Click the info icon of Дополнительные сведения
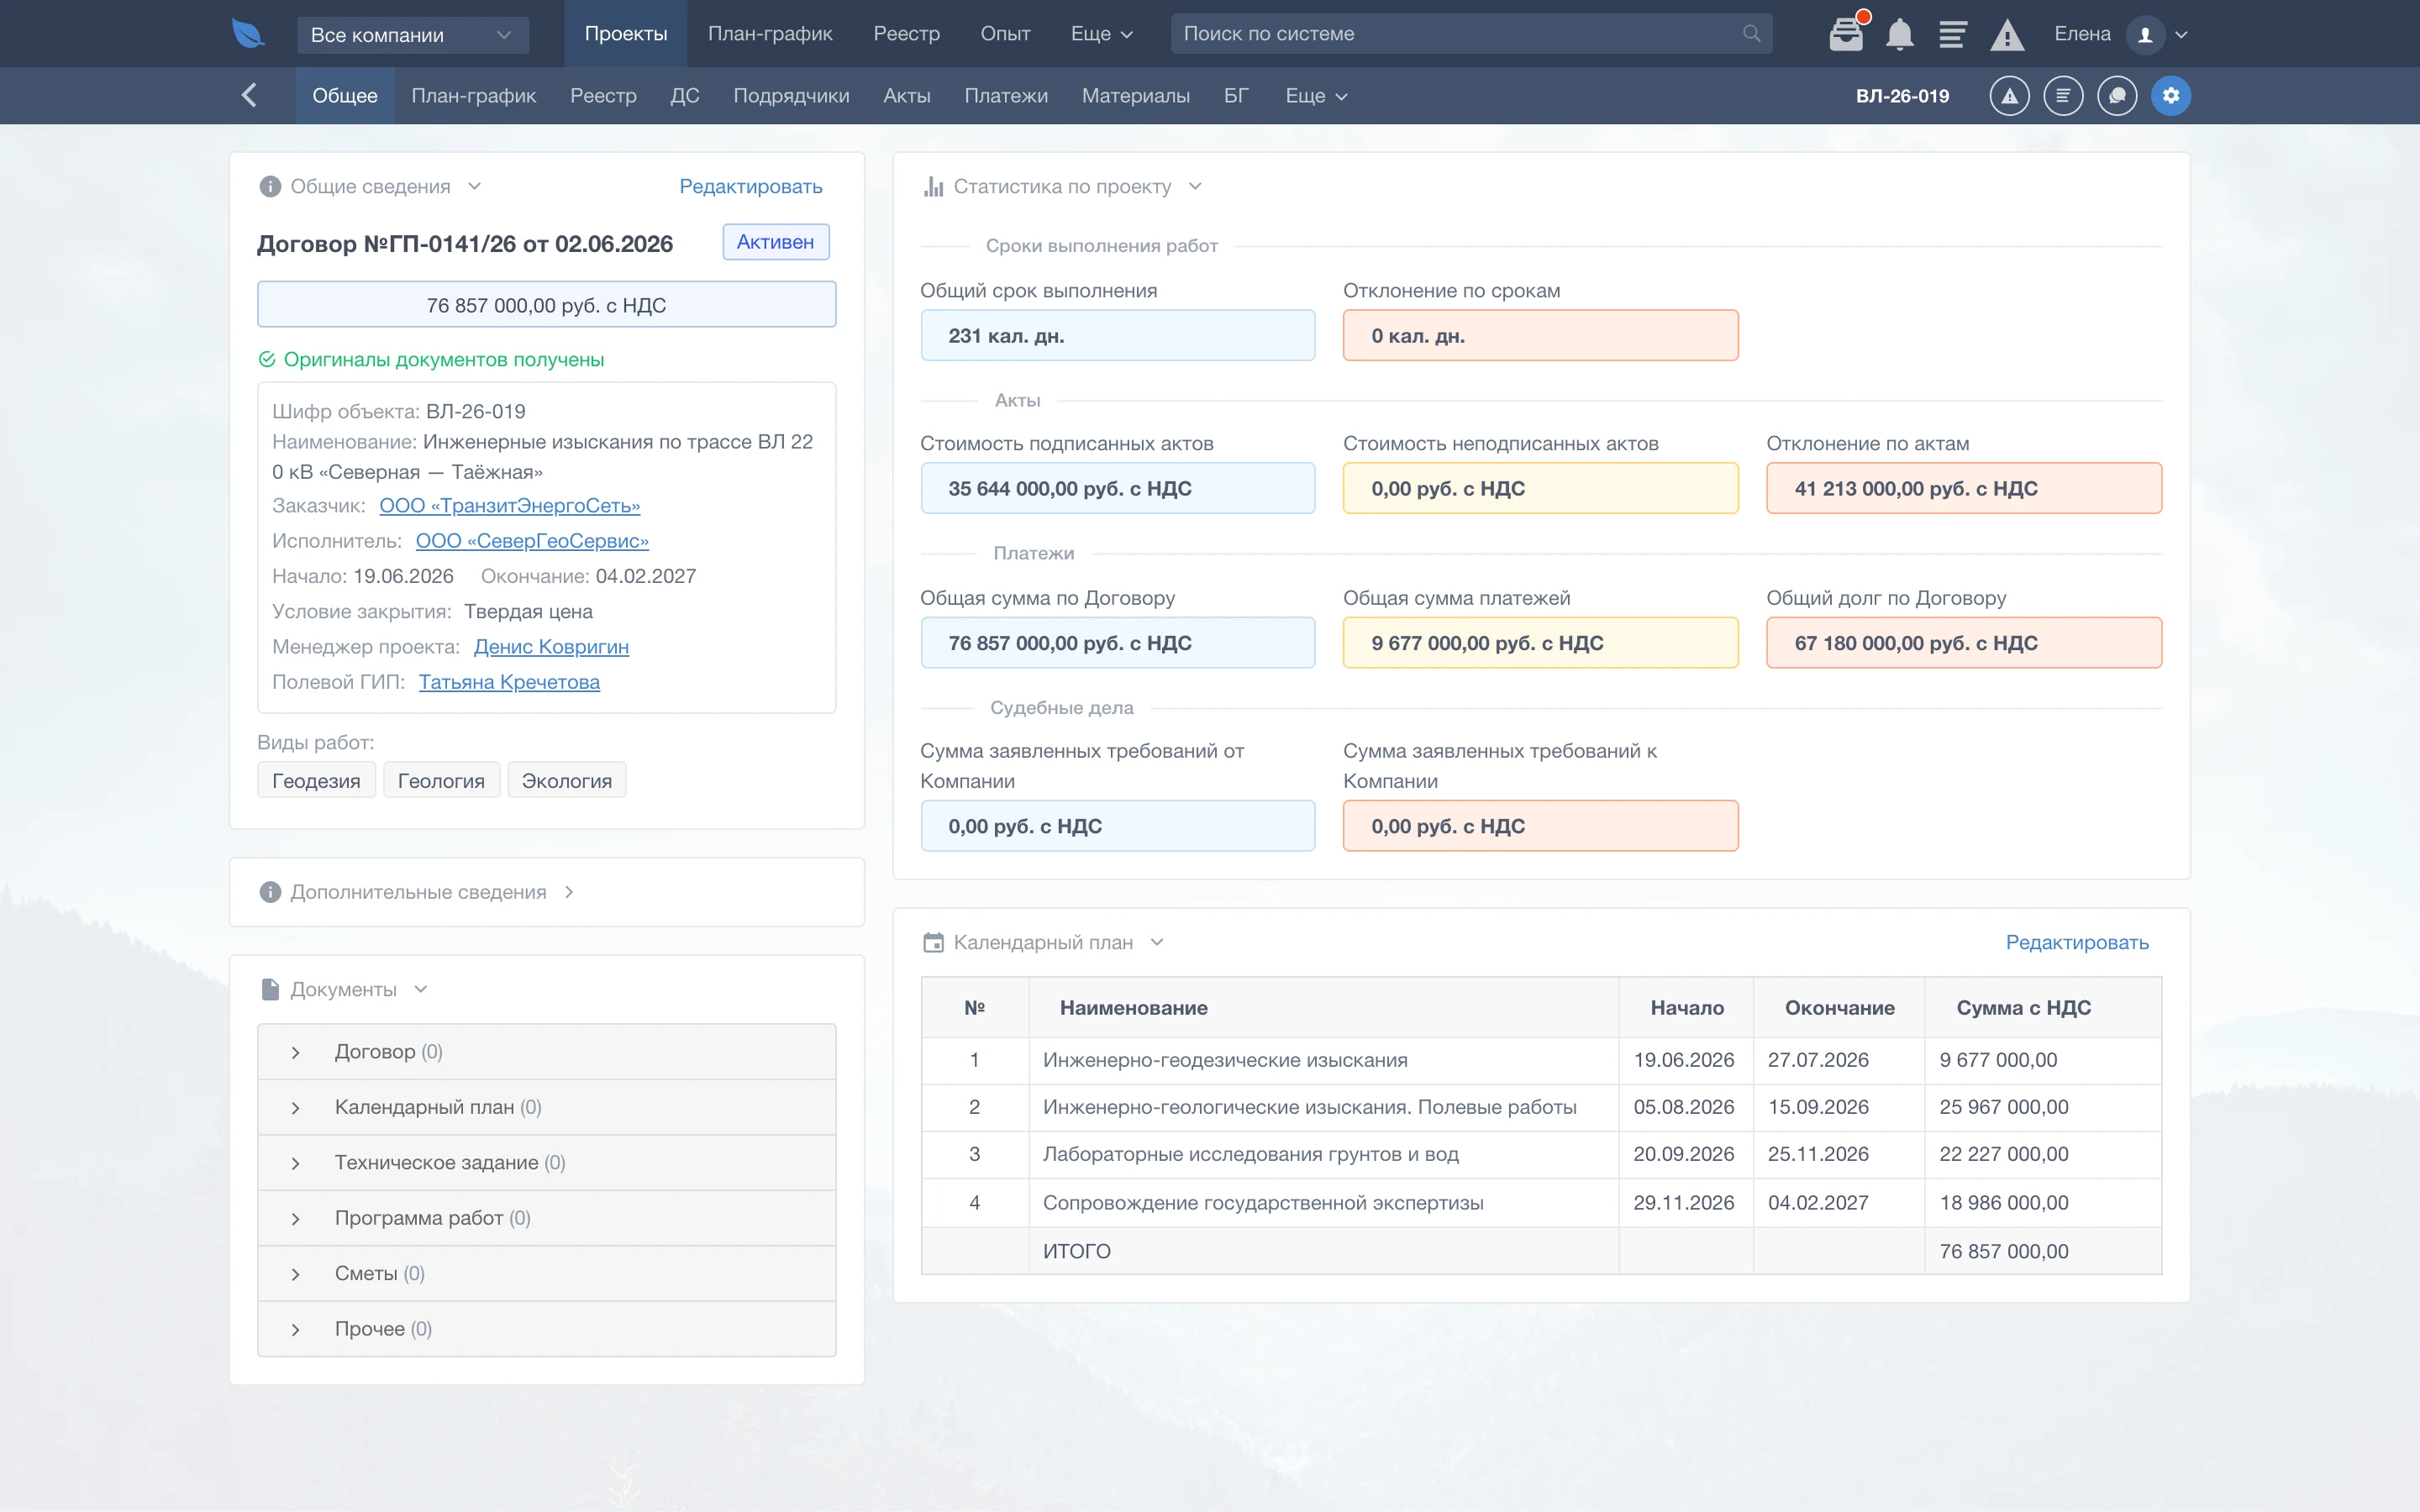 pos(270,892)
